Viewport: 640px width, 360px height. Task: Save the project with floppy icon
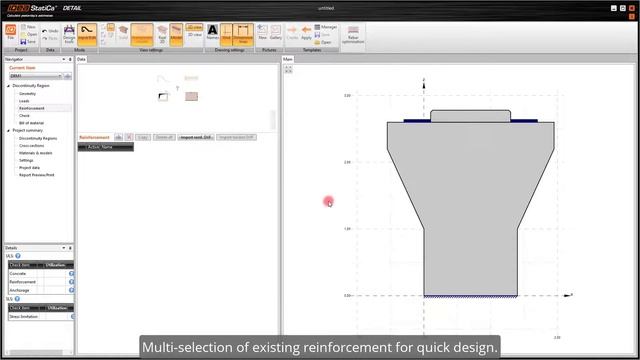pos(28,42)
